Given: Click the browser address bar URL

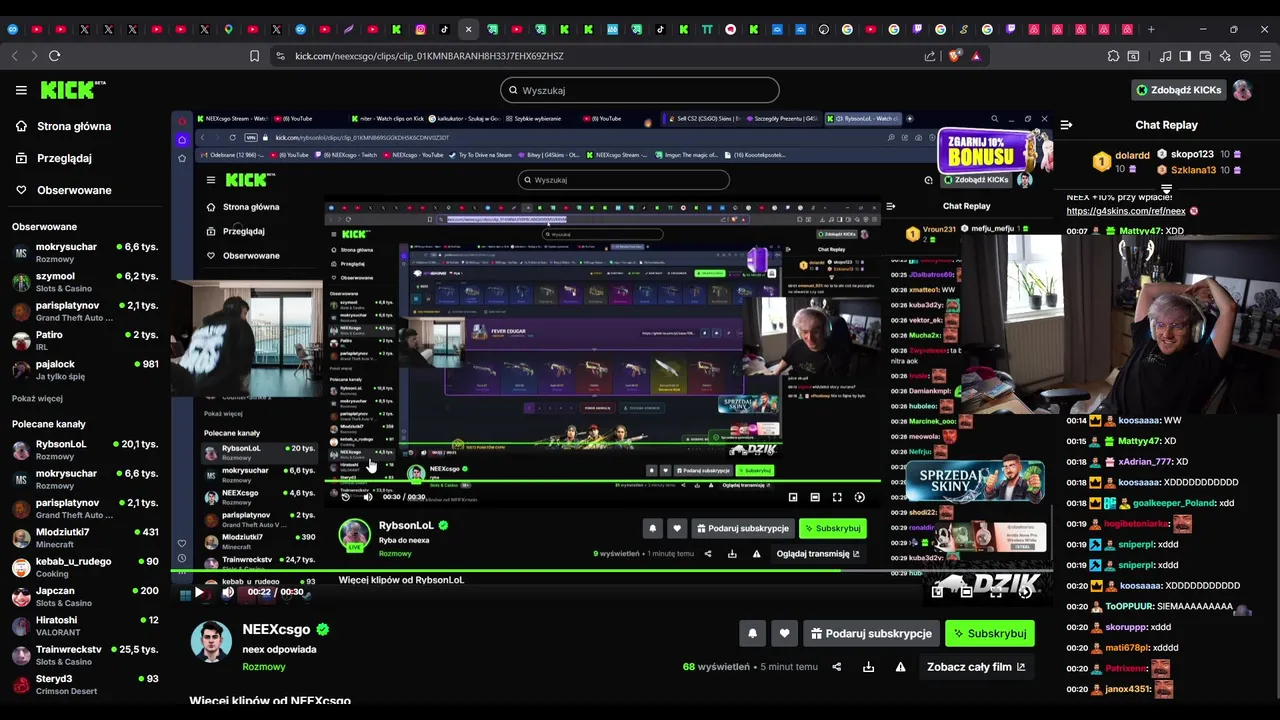Looking at the screenshot, I should (x=429, y=56).
